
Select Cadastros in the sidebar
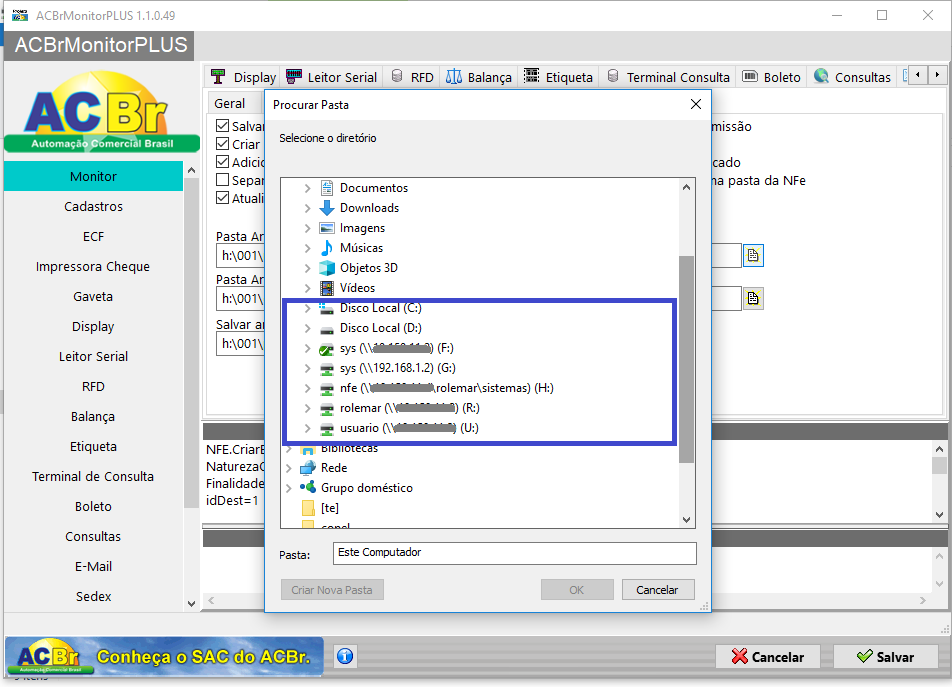[94, 206]
